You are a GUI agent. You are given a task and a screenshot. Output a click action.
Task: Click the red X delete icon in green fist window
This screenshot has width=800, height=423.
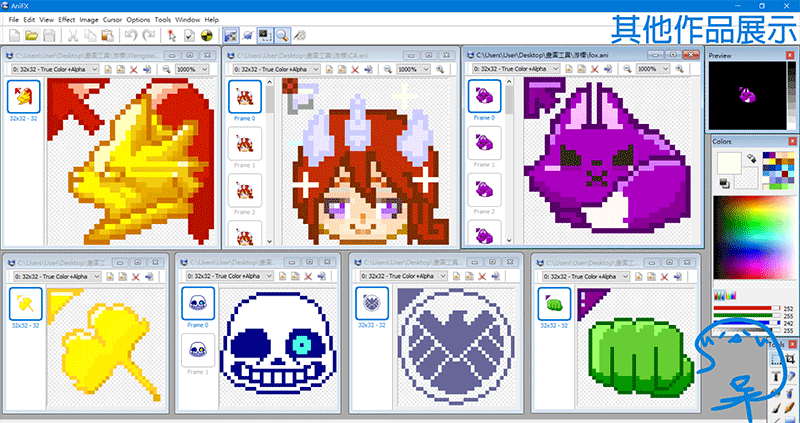[x=664, y=277]
